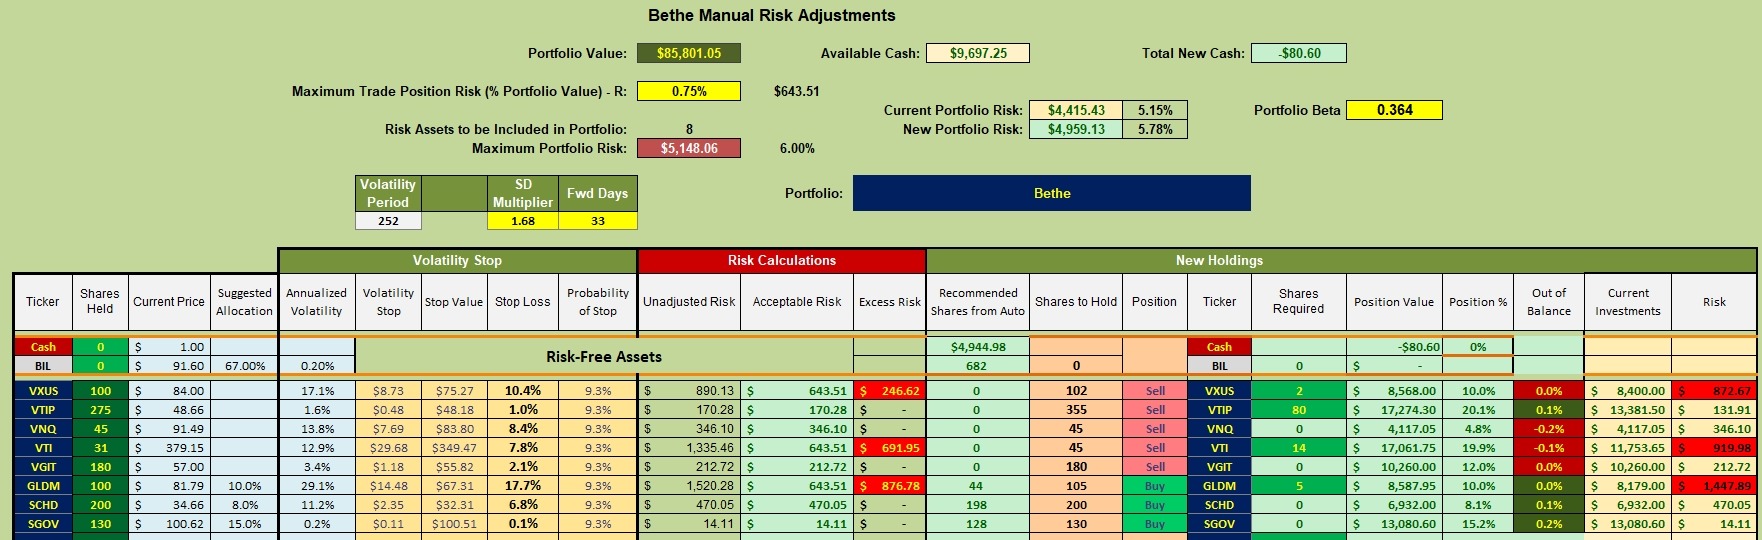This screenshot has height=540, width=1762.
Task: Select the Out of Balance column header
Action: click(1548, 301)
